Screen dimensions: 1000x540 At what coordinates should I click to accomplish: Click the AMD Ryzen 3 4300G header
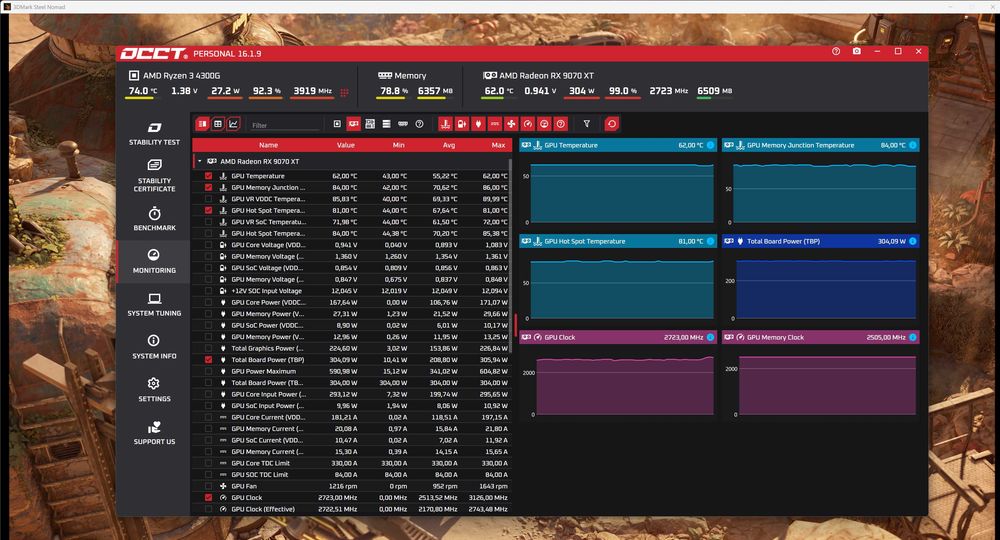point(175,75)
